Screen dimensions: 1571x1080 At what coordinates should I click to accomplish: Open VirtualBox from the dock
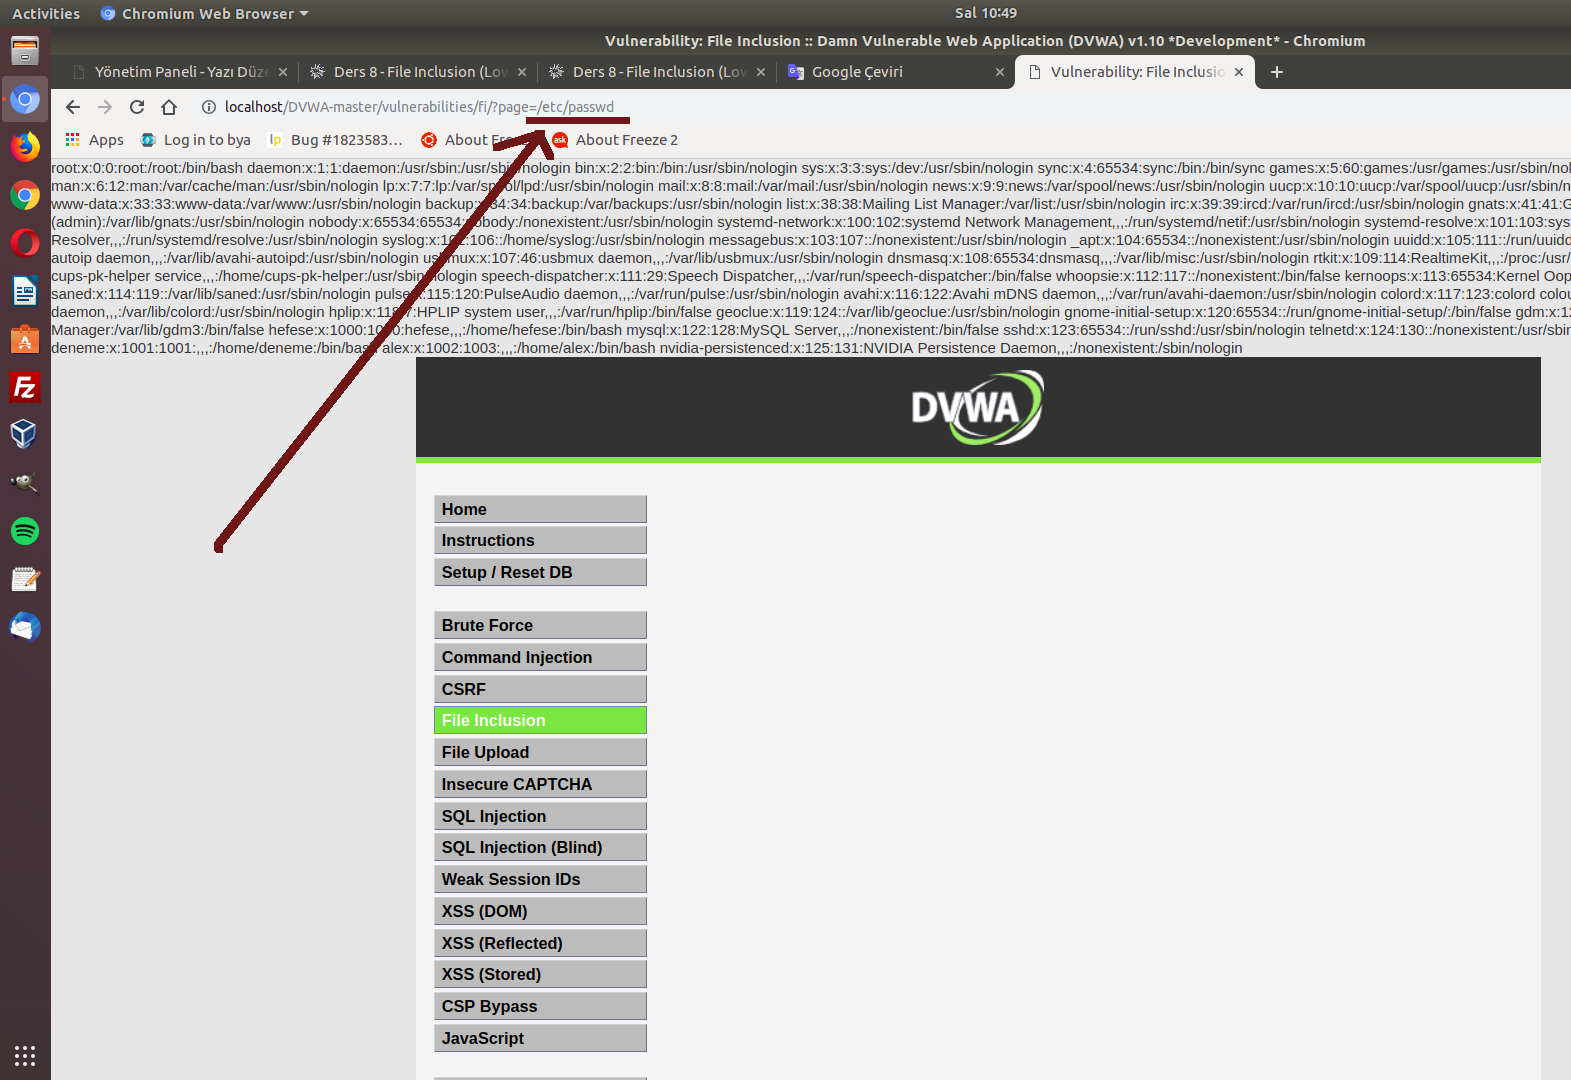coord(25,434)
